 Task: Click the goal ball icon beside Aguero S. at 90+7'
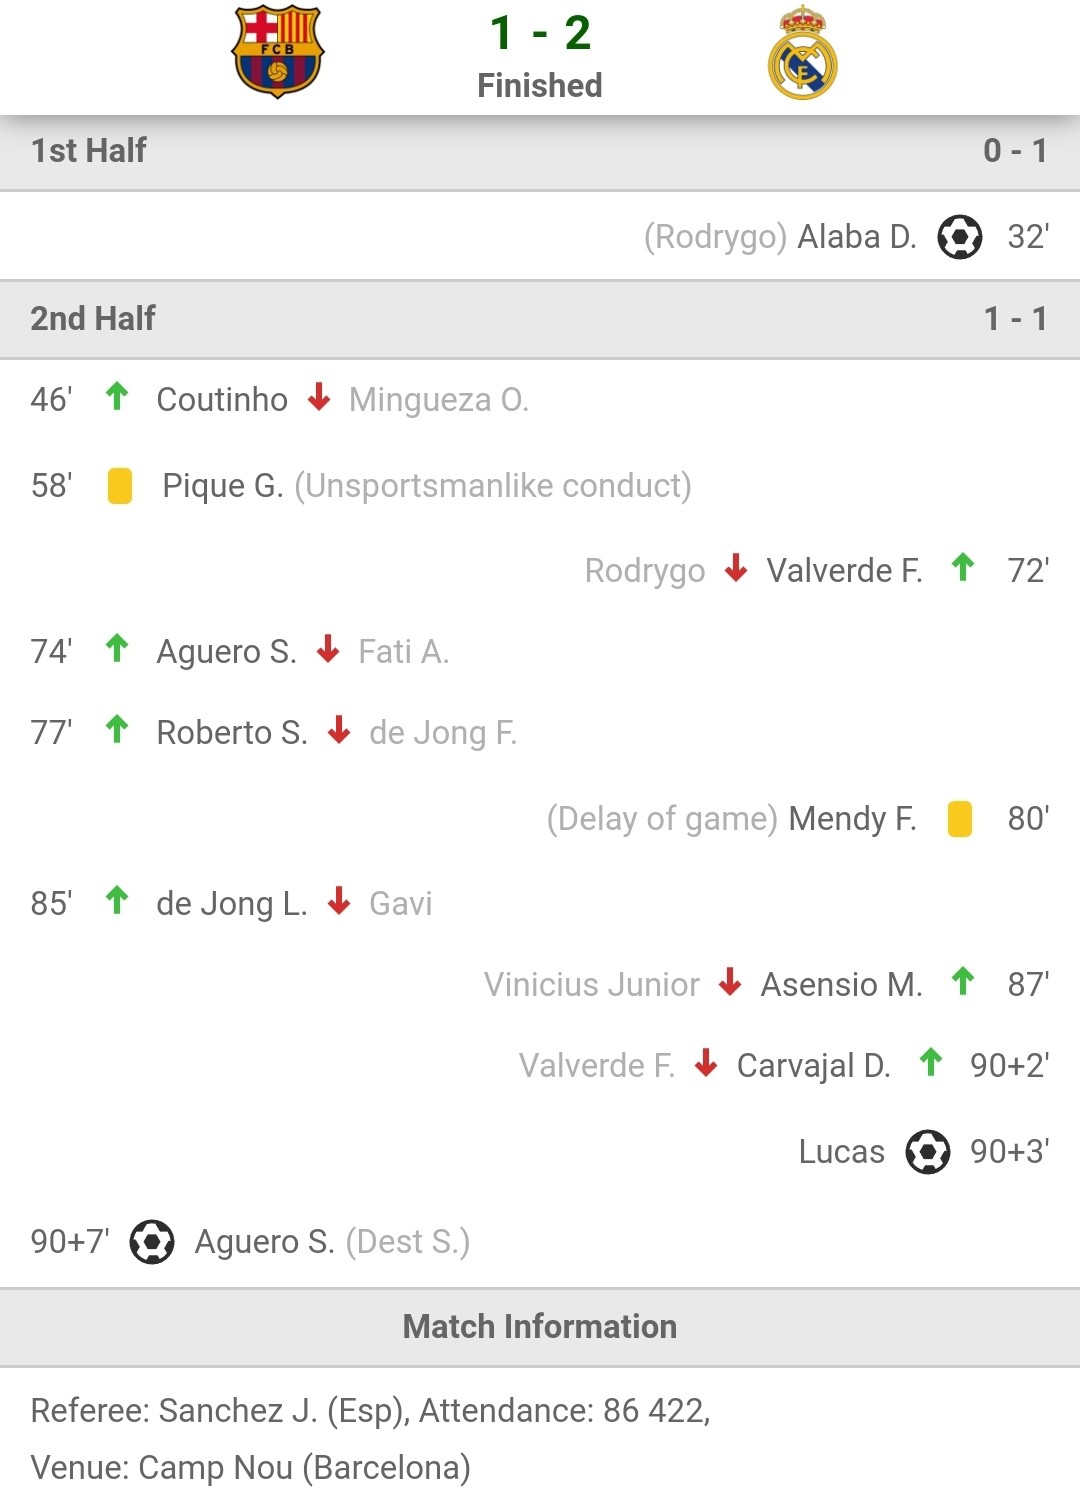tap(152, 1242)
